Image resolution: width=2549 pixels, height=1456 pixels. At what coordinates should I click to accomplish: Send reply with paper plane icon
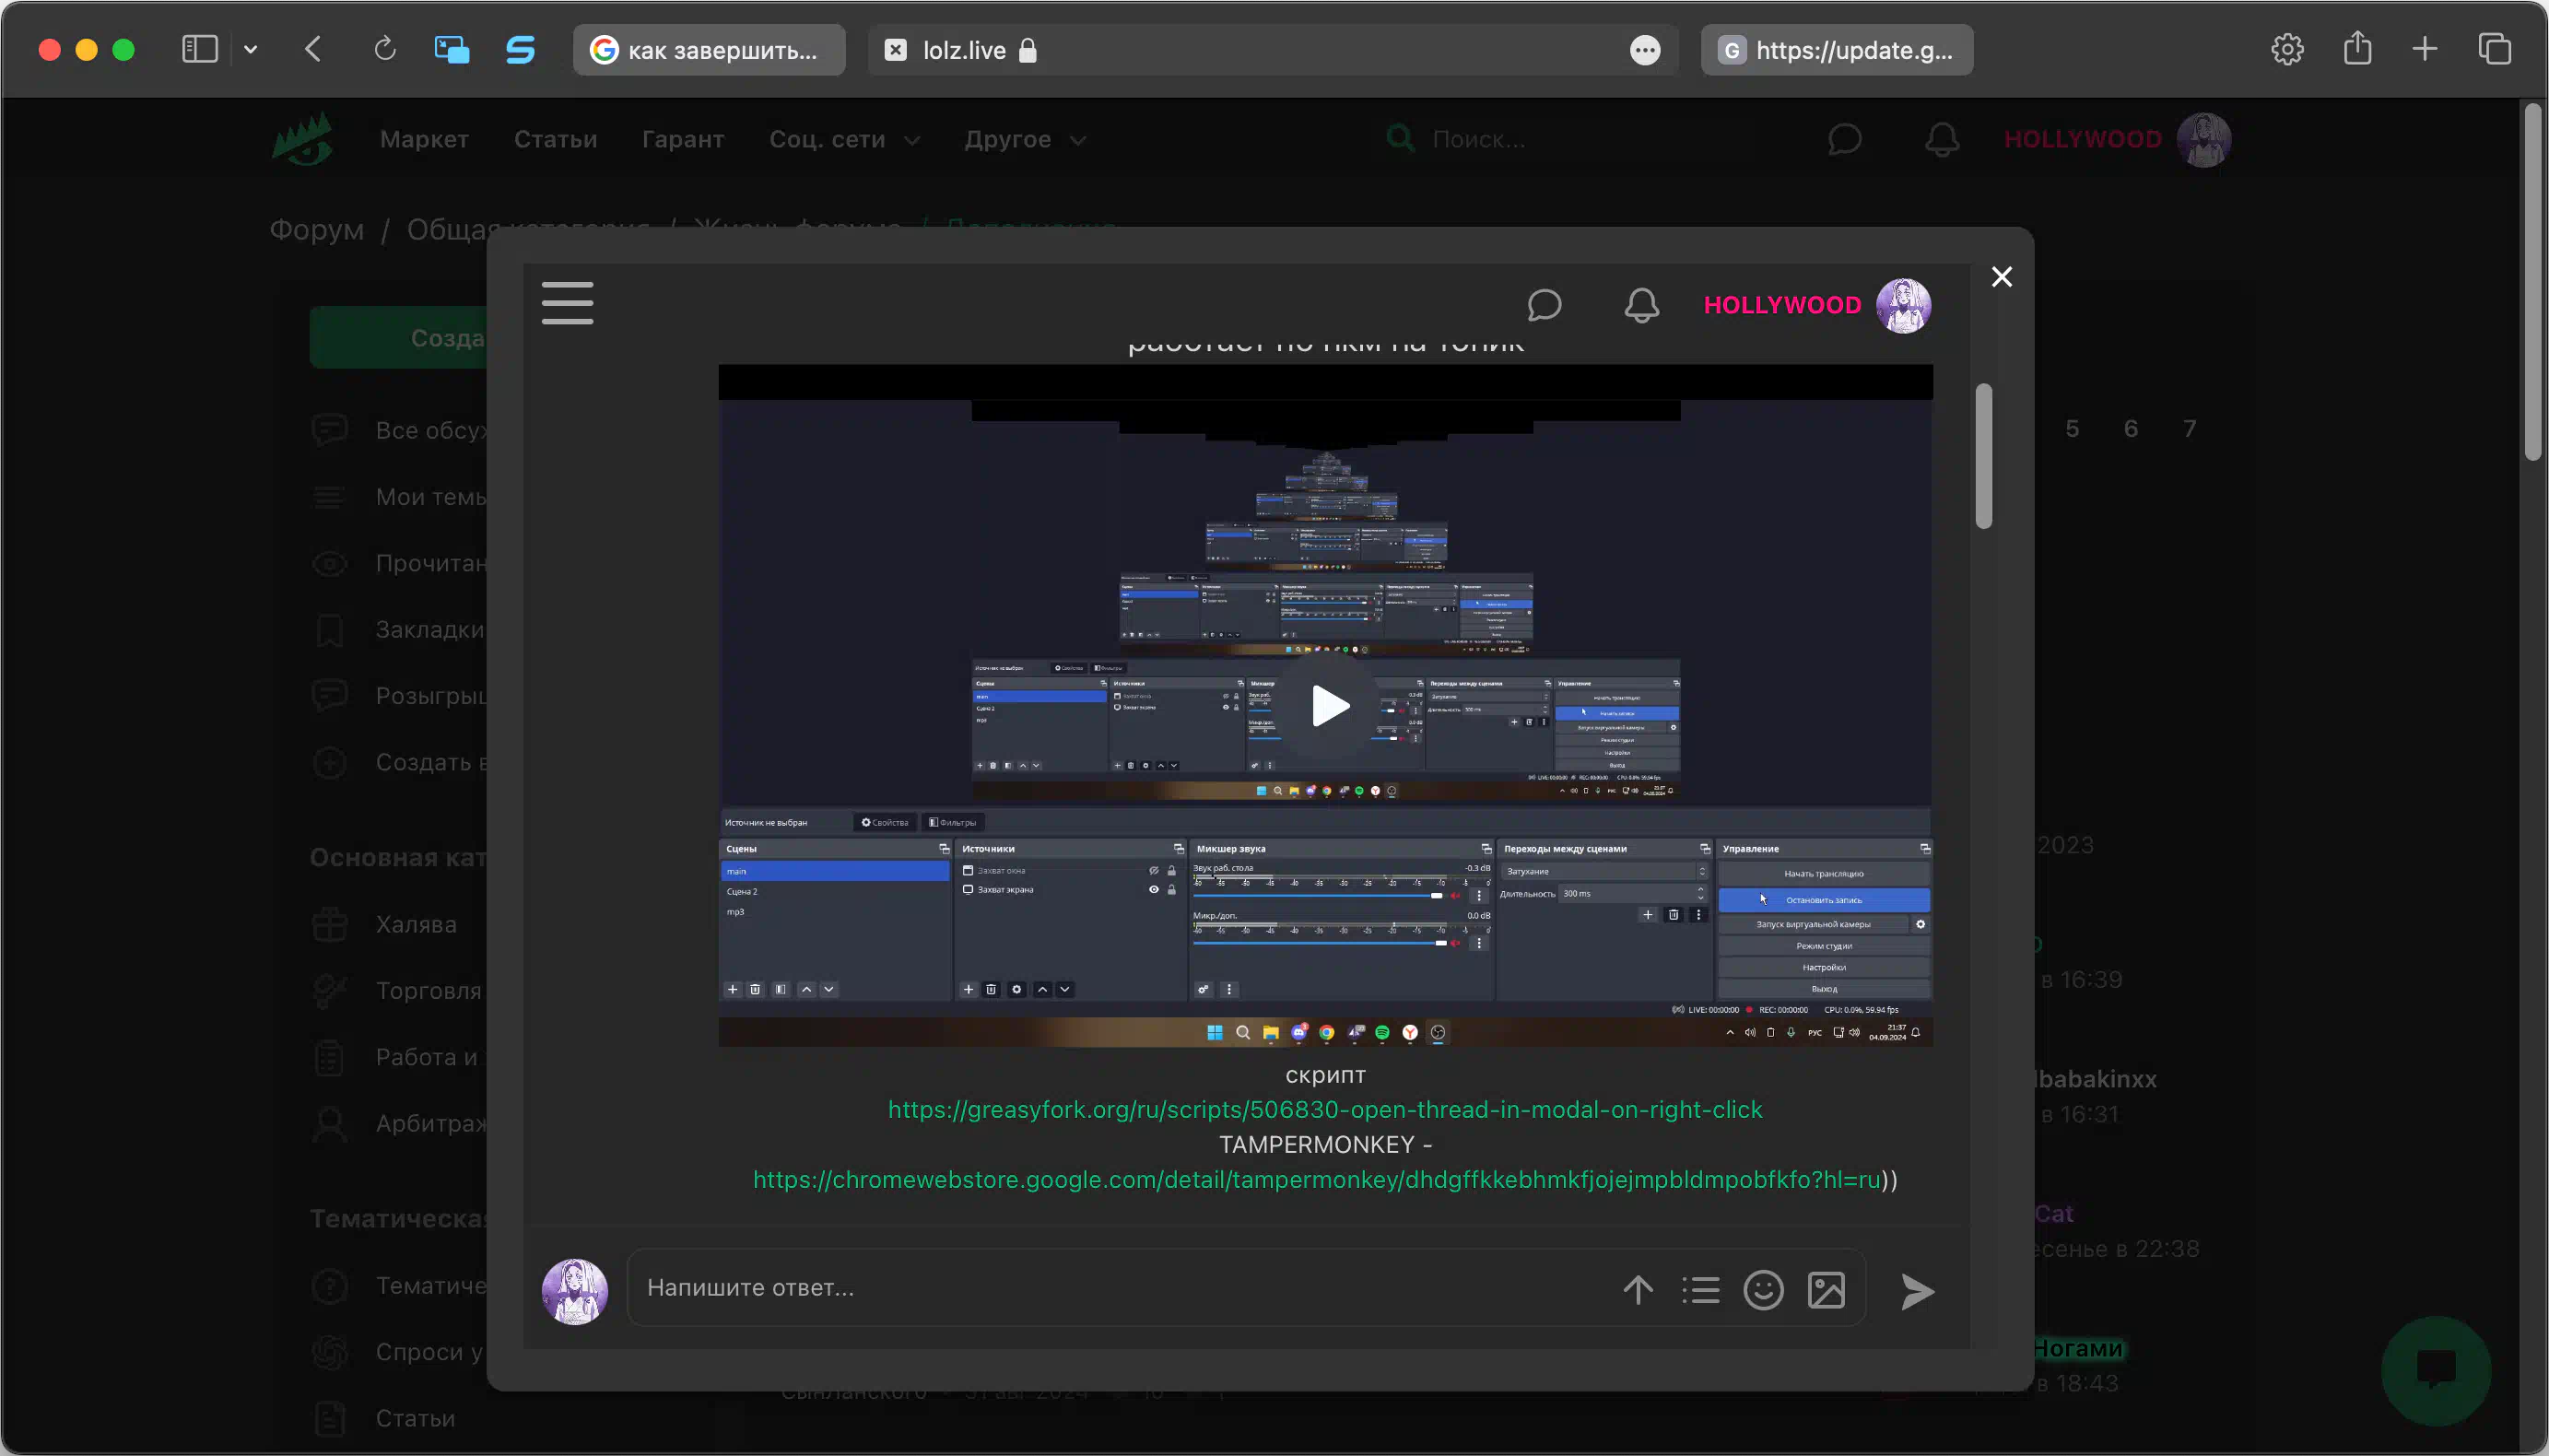[1916, 1291]
